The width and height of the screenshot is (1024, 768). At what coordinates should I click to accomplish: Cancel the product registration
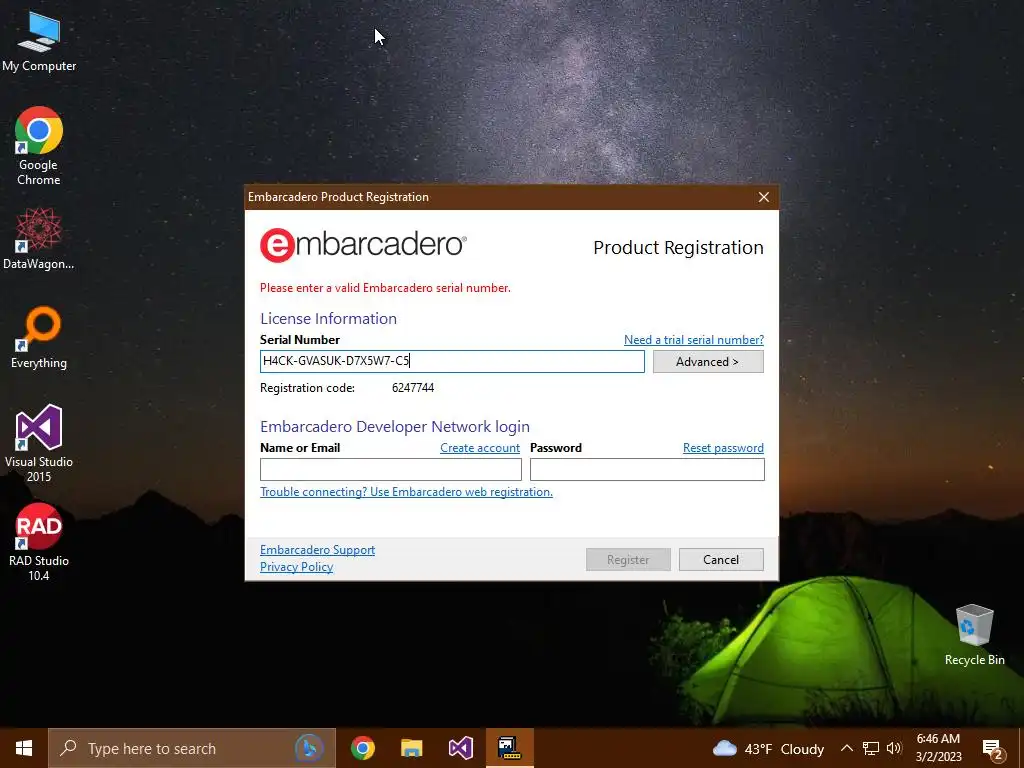(x=721, y=560)
